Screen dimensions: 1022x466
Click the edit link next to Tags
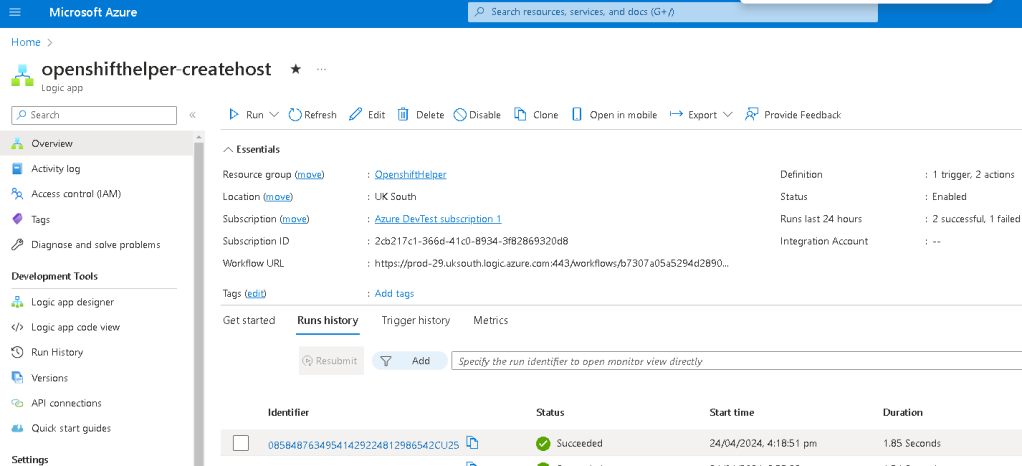256,294
